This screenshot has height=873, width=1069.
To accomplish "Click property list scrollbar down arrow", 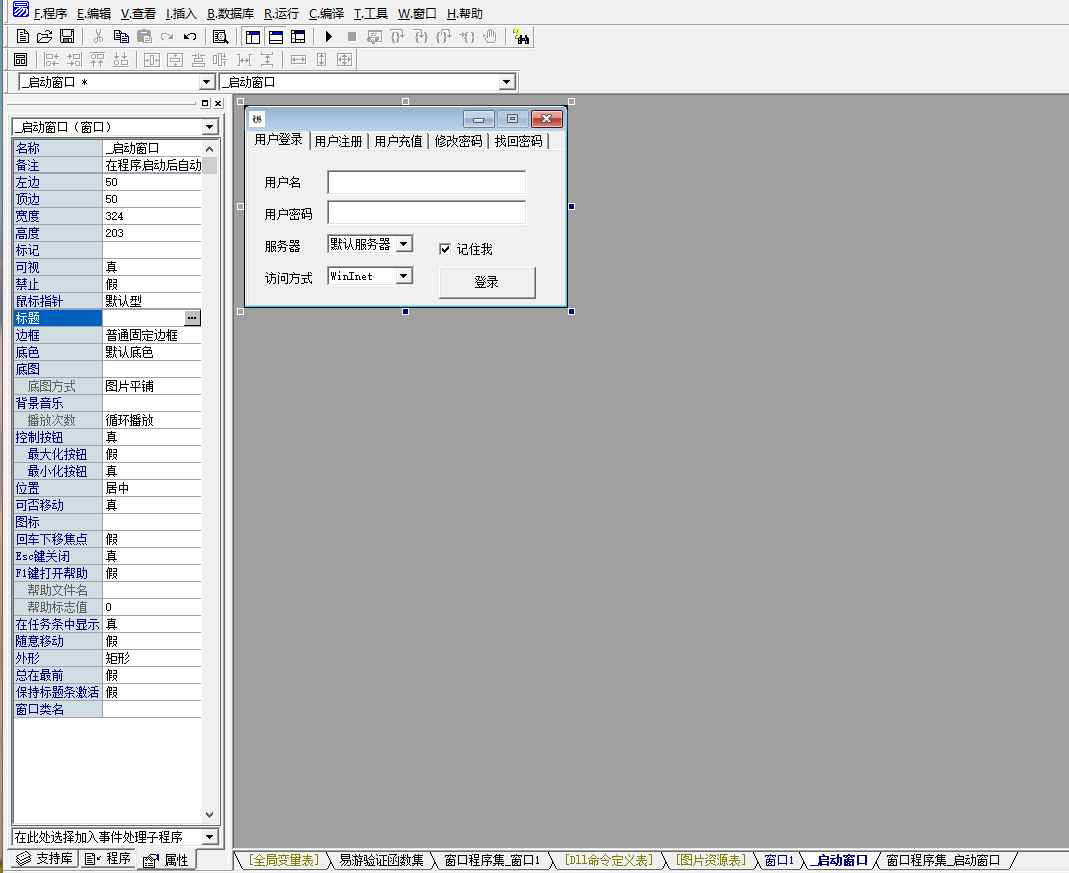I will pyautogui.click(x=209, y=814).
